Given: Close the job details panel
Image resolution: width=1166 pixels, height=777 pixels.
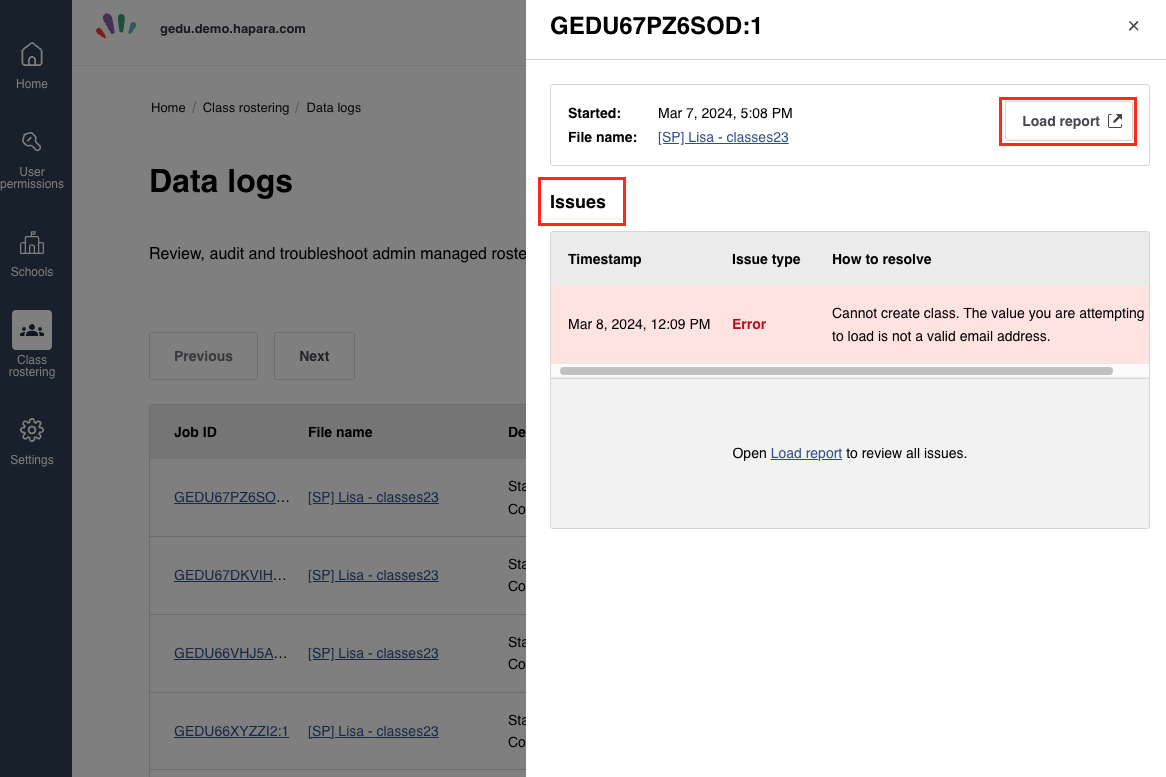Looking at the screenshot, I should point(1133,26).
